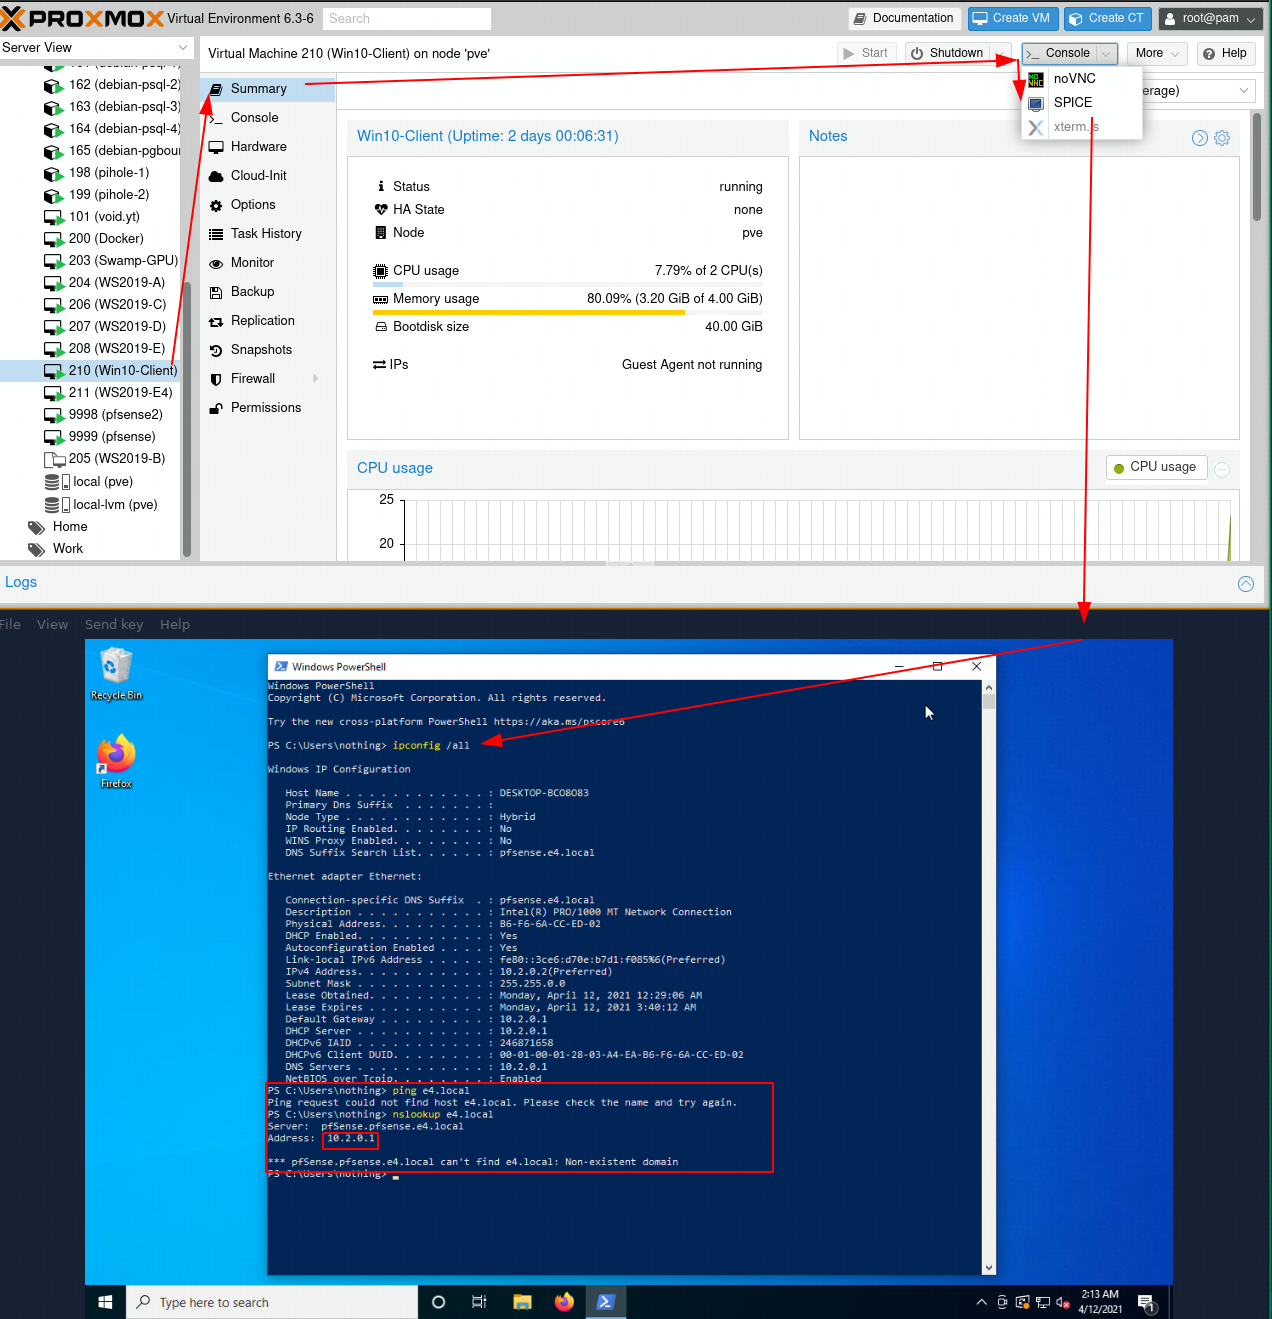1272x1319 pixels.
Task: Launch Firefox from the Windows desktop shortcut
Action: (116, 761)
